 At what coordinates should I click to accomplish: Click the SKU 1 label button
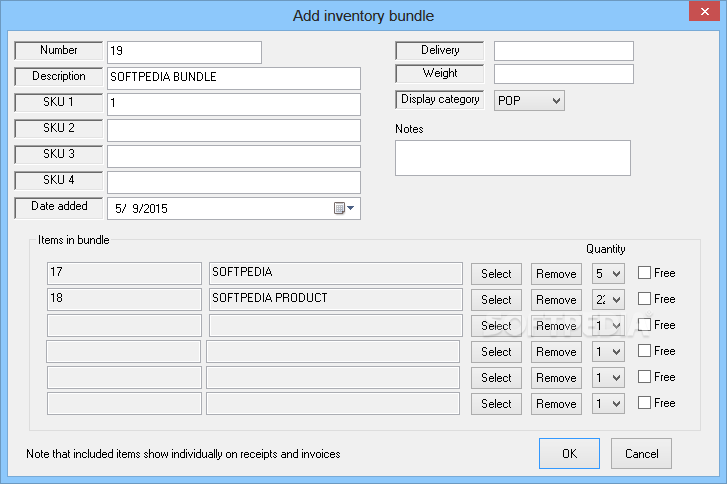(59, 102)
